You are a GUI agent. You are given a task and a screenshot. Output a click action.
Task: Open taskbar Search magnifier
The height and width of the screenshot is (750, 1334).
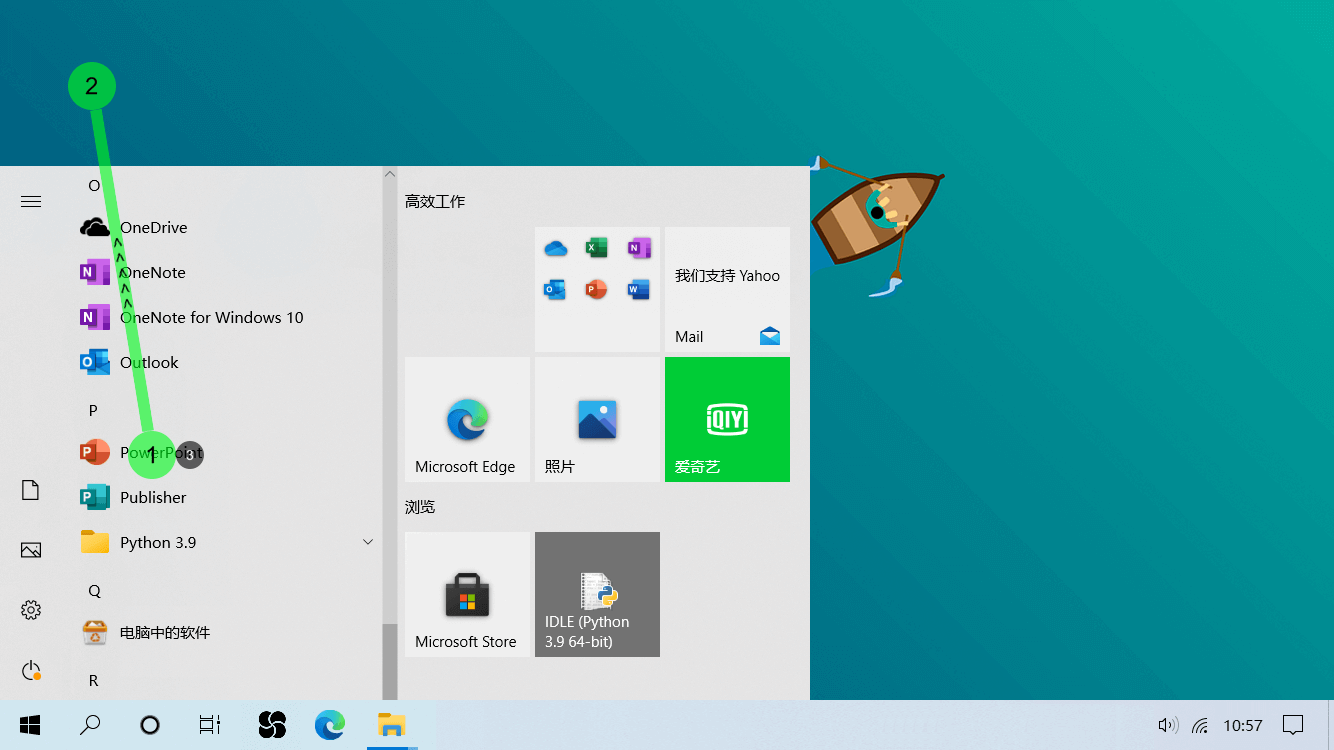click(90, 725)
